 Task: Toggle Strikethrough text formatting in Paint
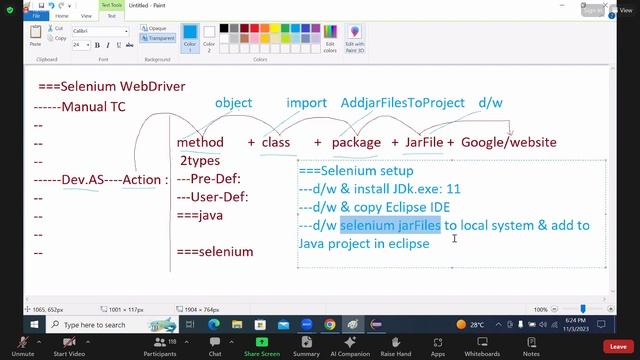point(129,45)
